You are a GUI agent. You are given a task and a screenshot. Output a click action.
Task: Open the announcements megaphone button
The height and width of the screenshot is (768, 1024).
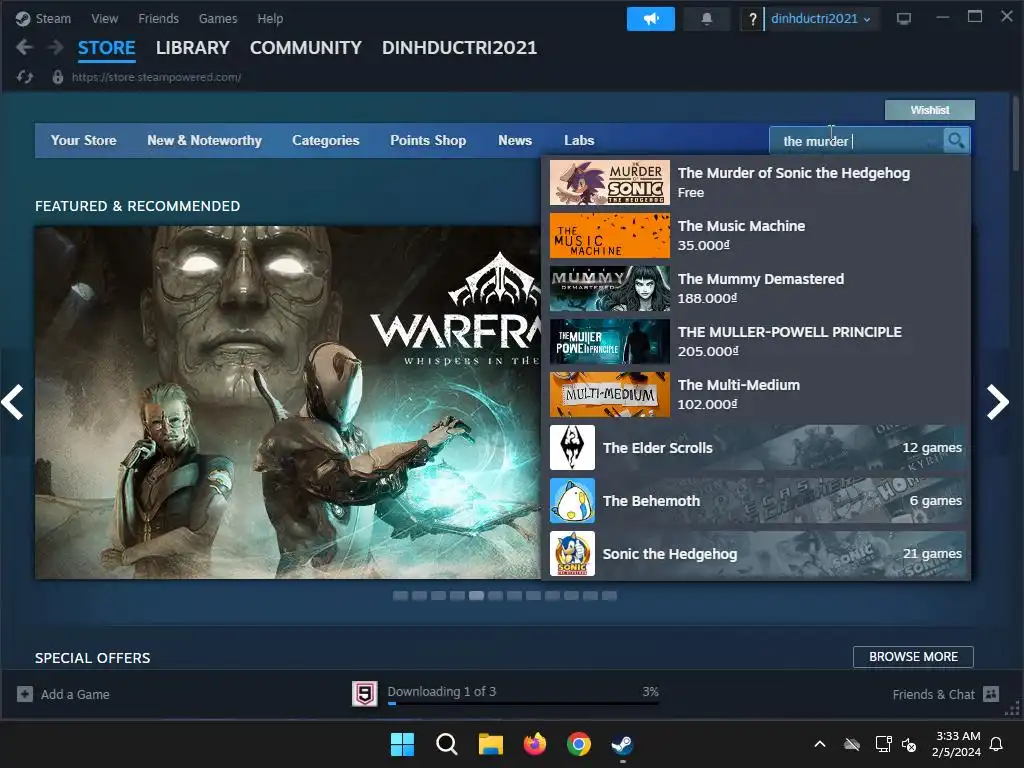pos(650,19)
